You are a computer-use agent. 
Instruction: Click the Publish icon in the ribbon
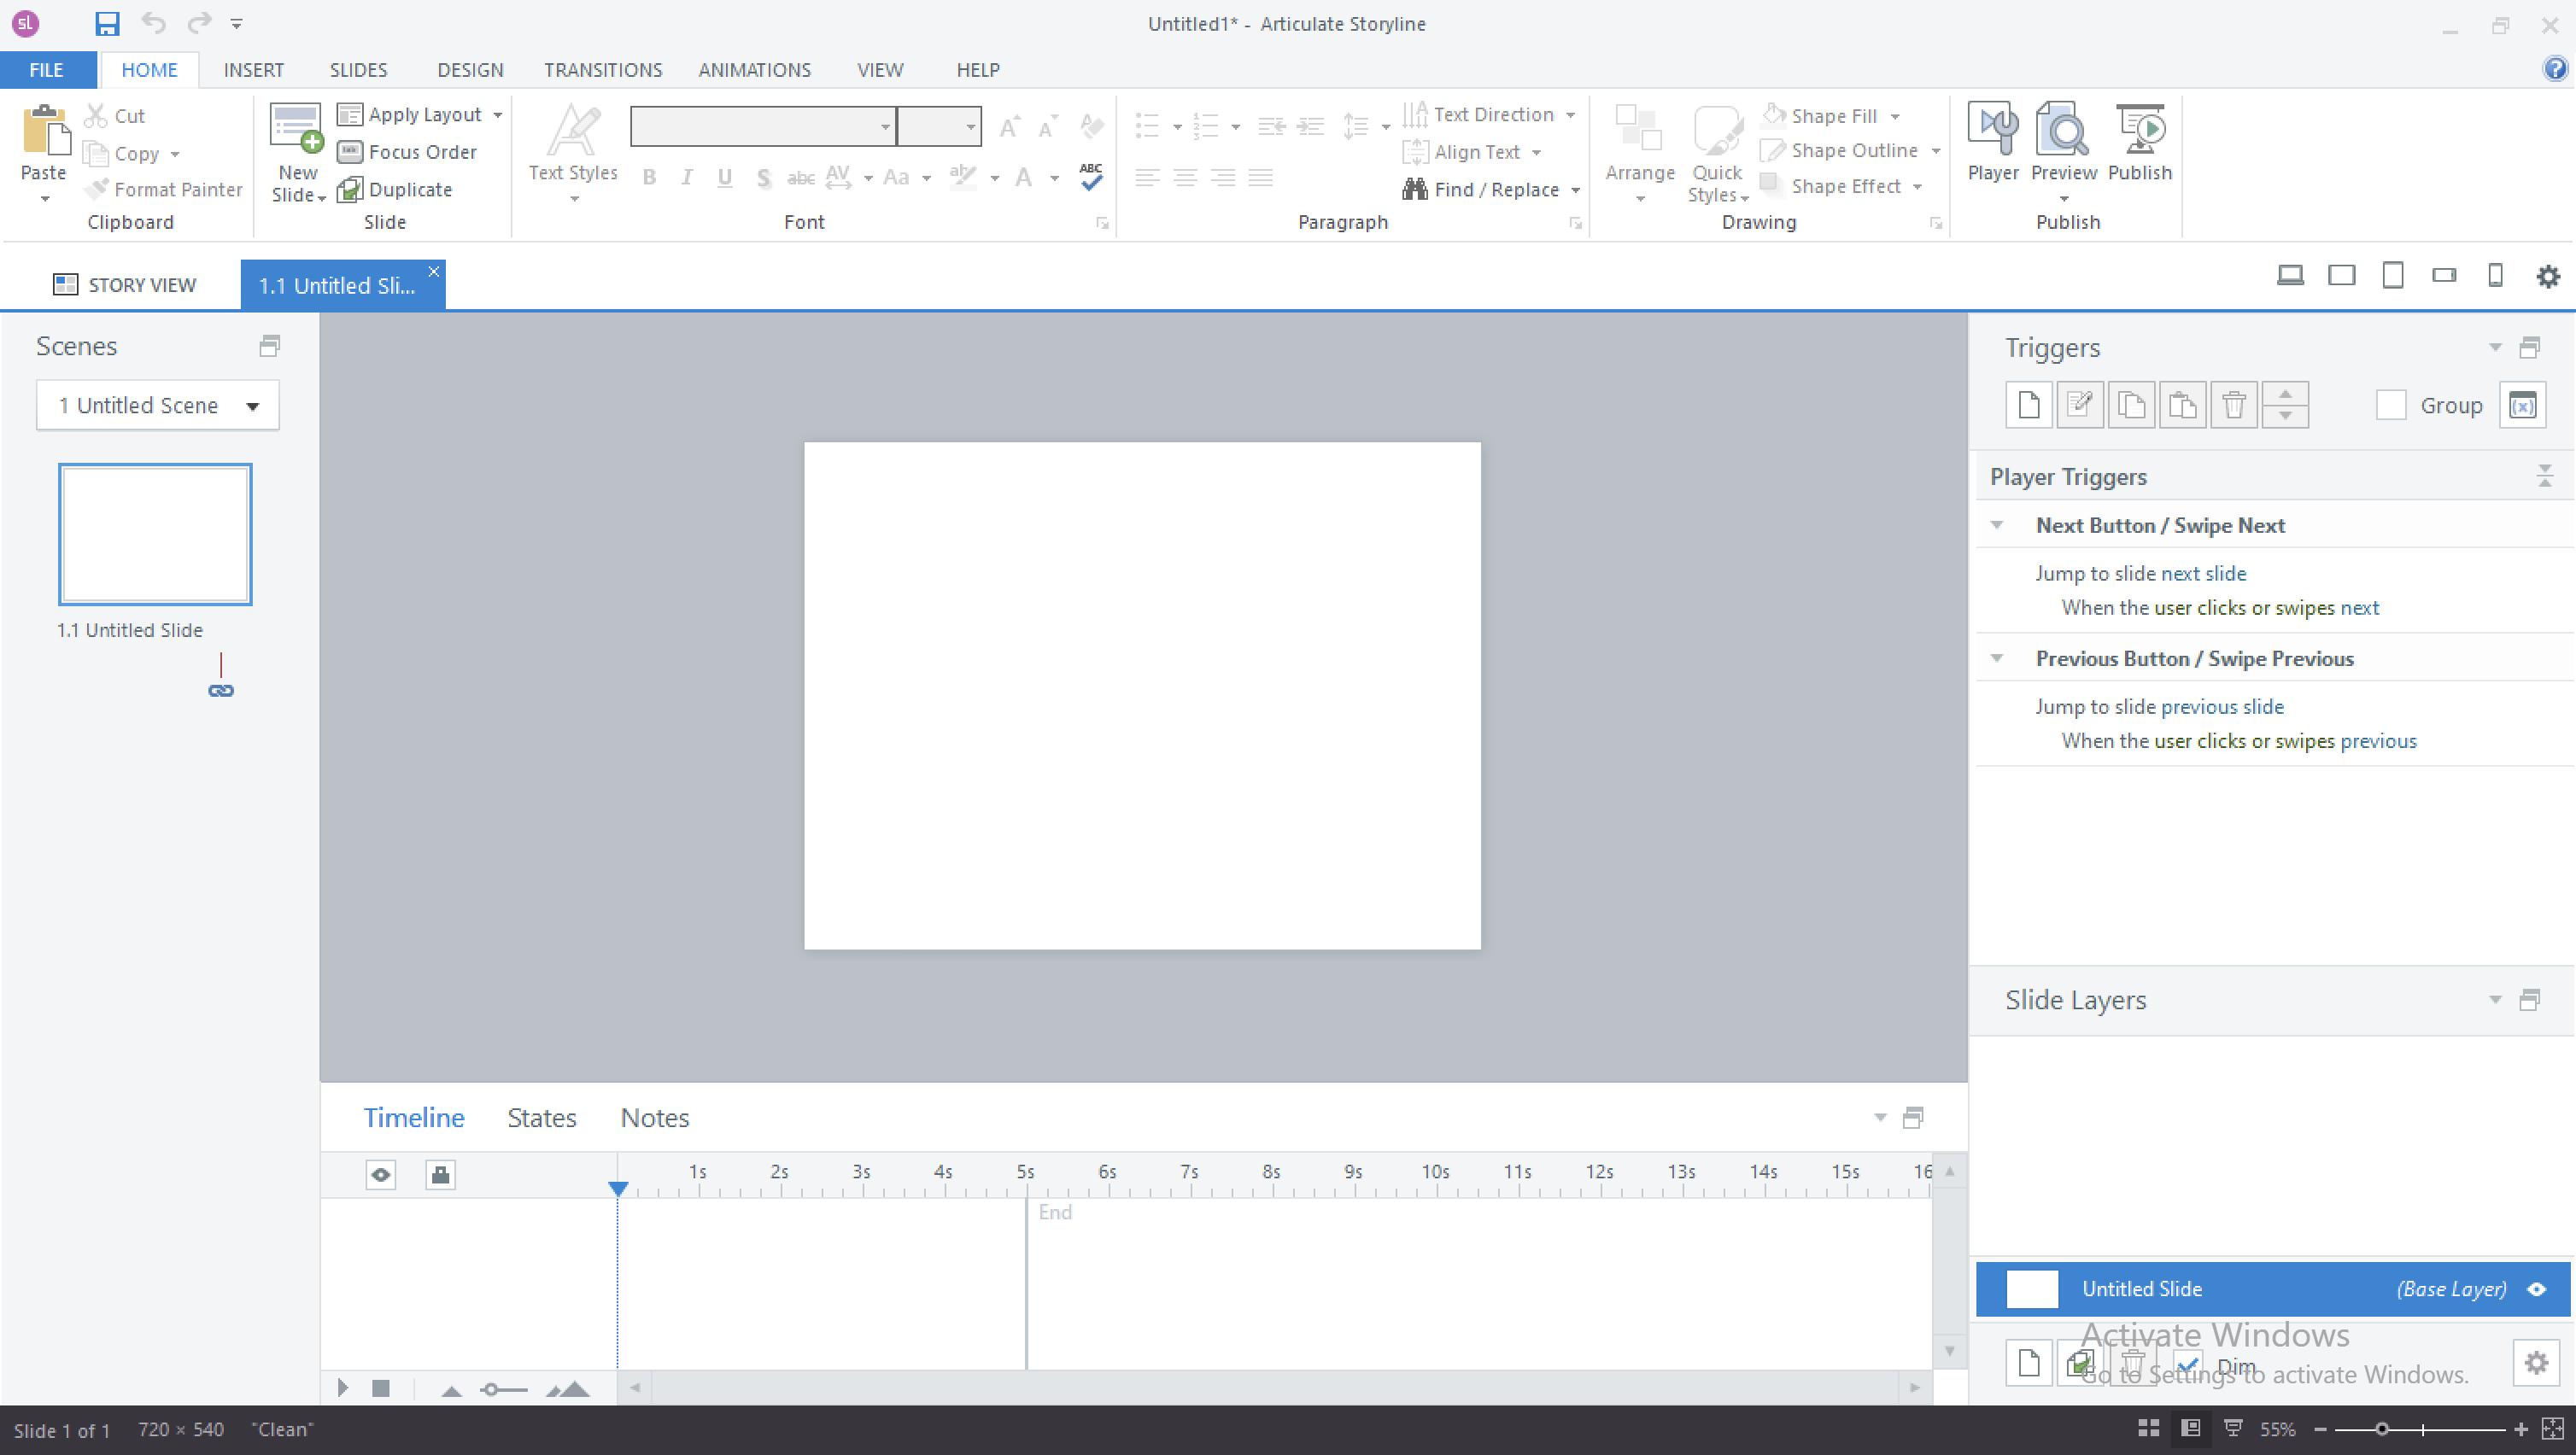(2139, 131)
